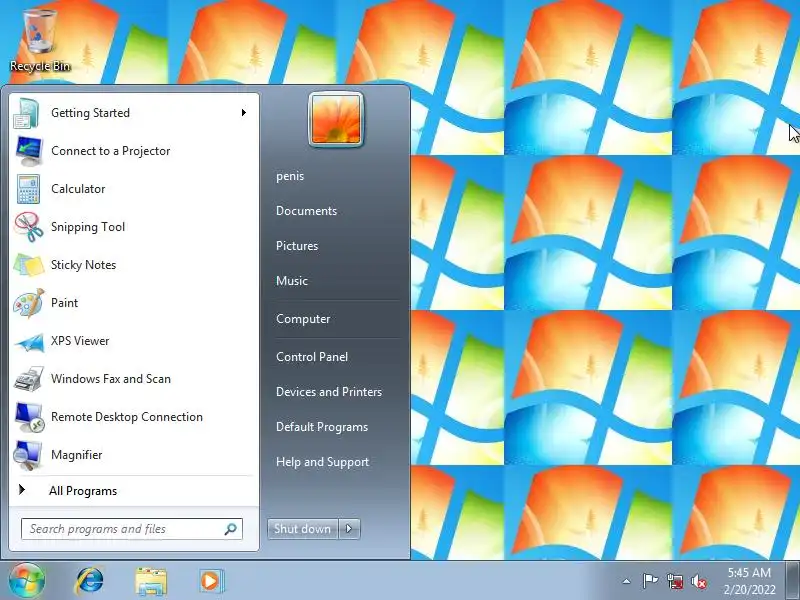This screenshot has width=800, height=600.
Task: Open the Pictures menu entry
Action: pos(297,245)
